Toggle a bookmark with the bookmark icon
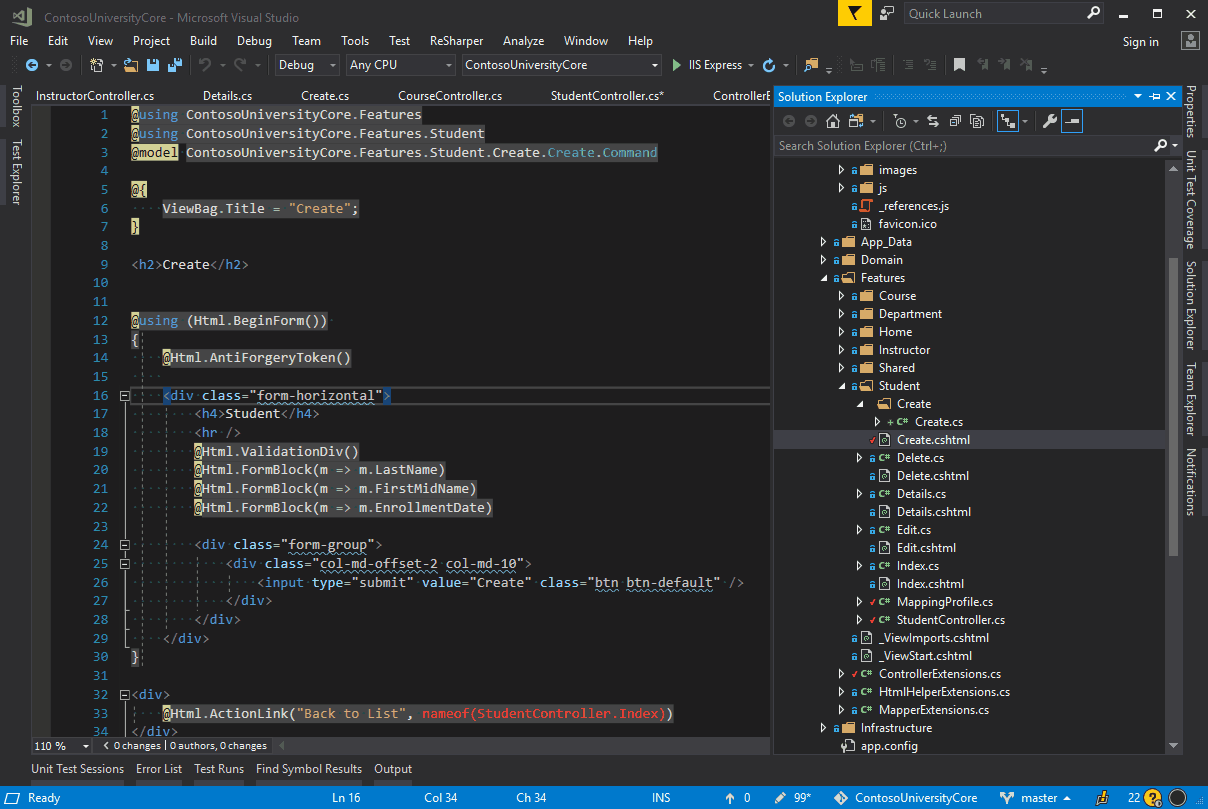 click(959, 65)
